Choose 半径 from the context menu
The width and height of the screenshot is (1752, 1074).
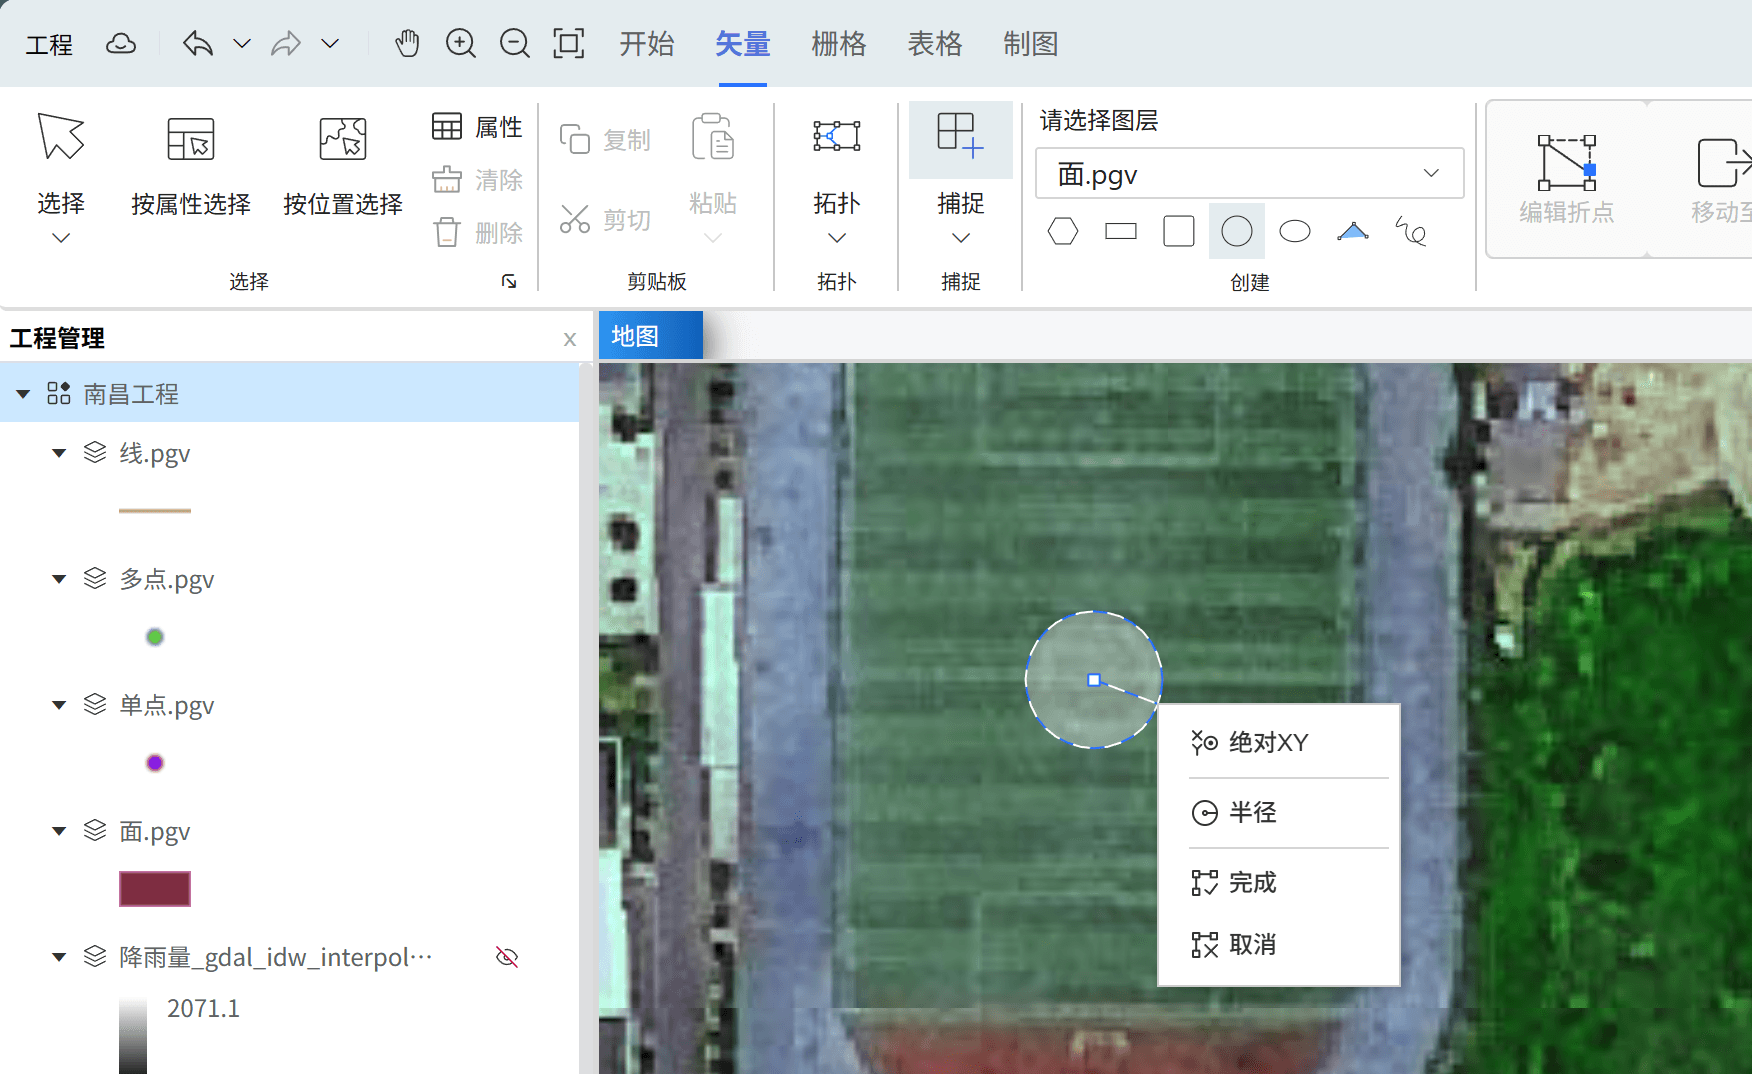point(1252,813)
